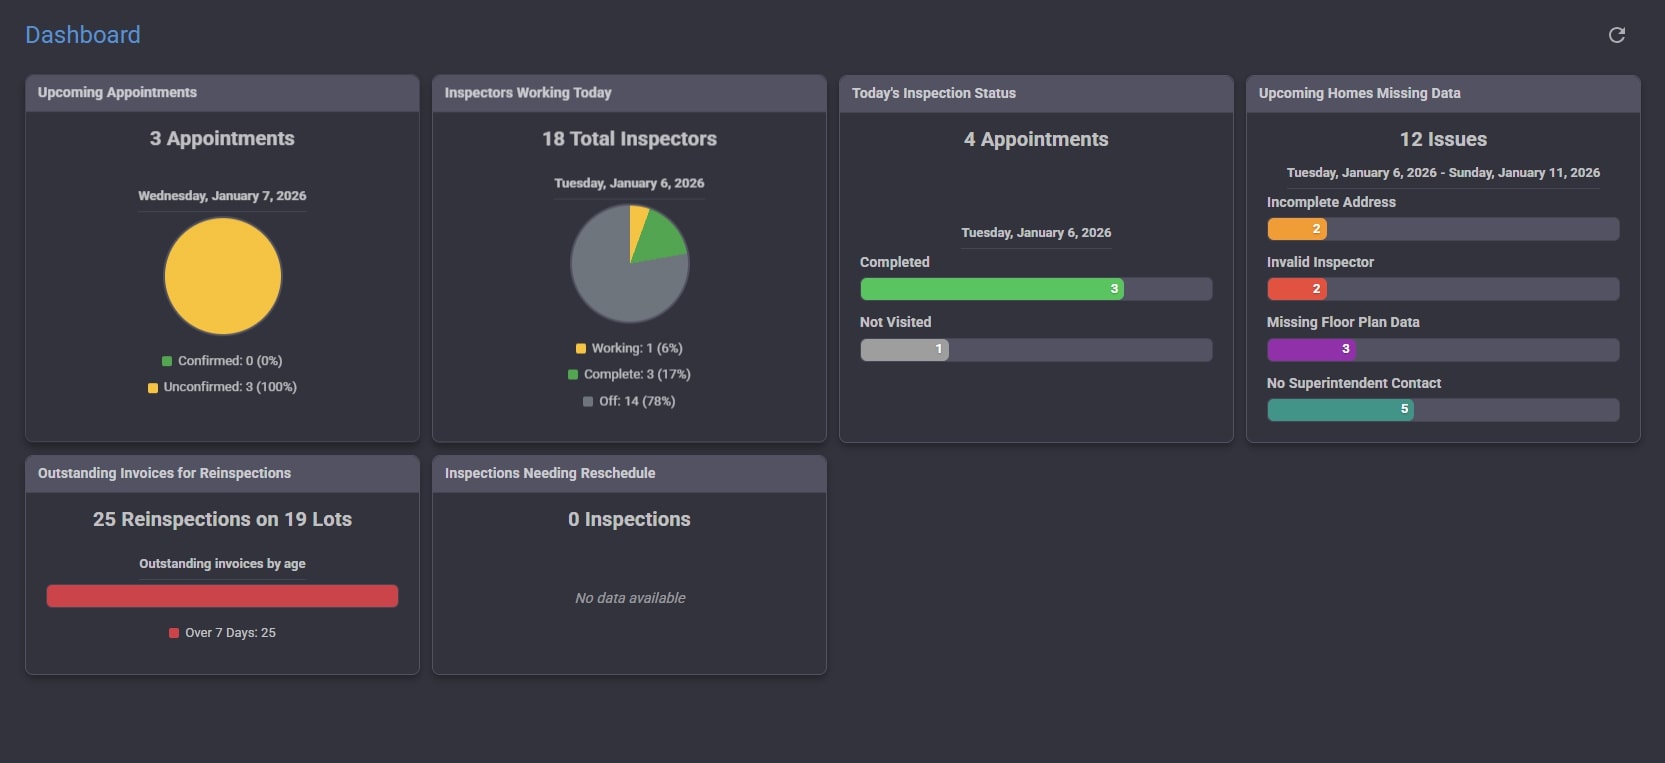Click the 'No data available' message
Viewport: 1665px width, 763px height.
(630, 598)
